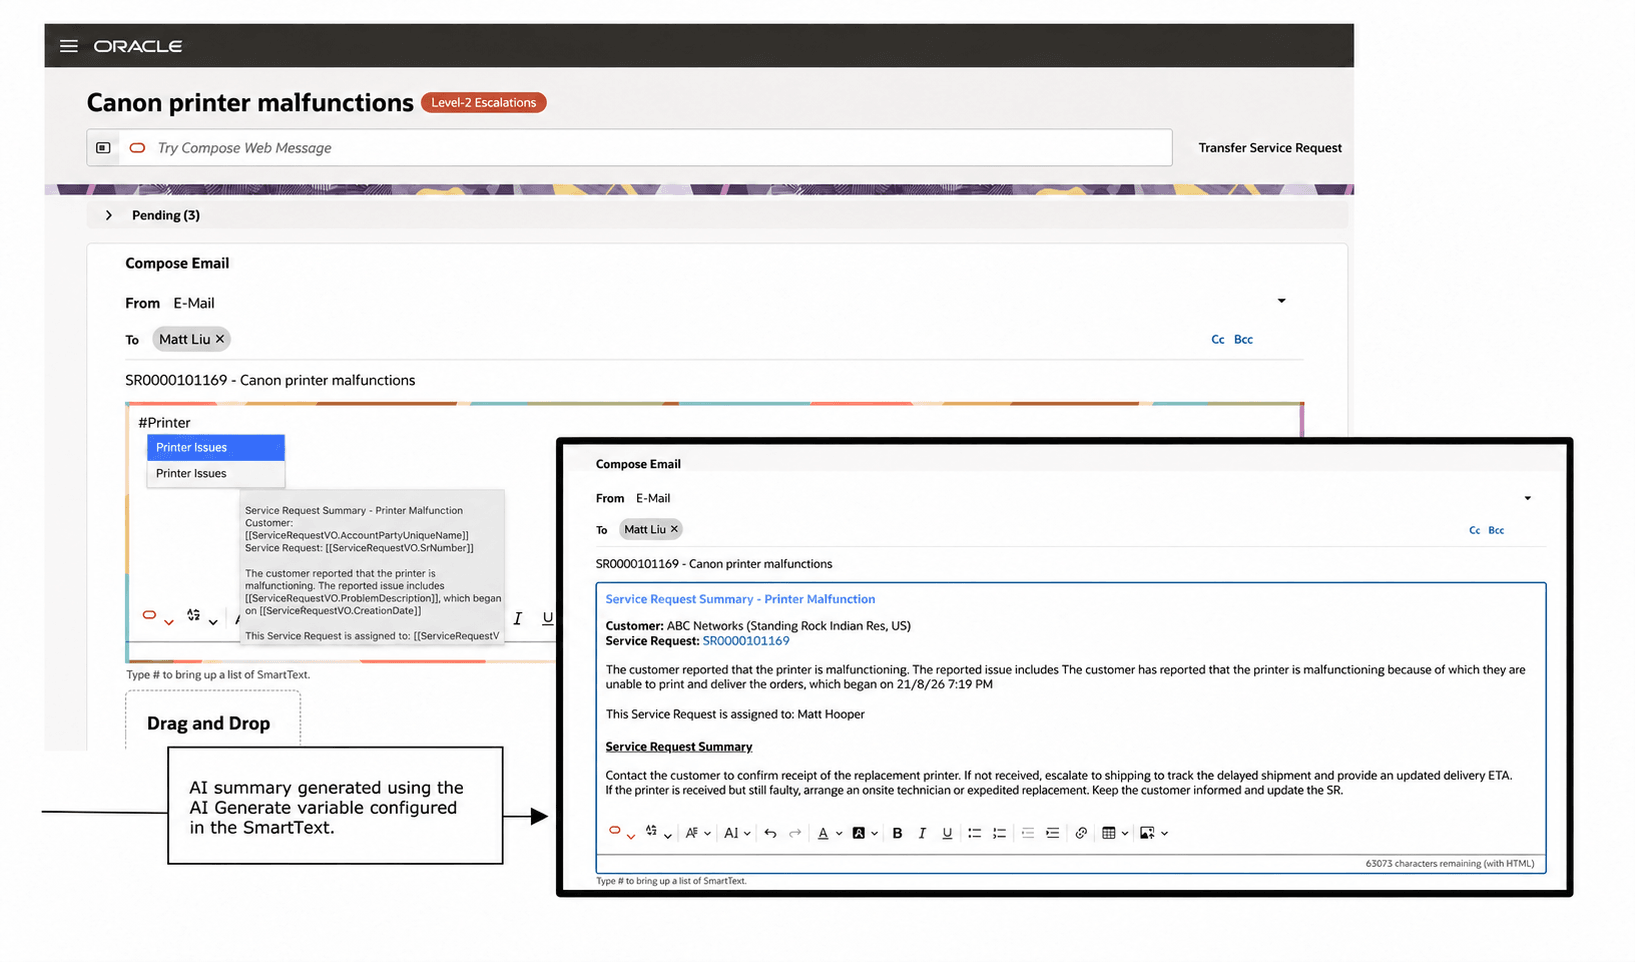Screen dimensions: 1635x962
Task: Select second Printer Issues SmartText entry
Action: point(216,473)
